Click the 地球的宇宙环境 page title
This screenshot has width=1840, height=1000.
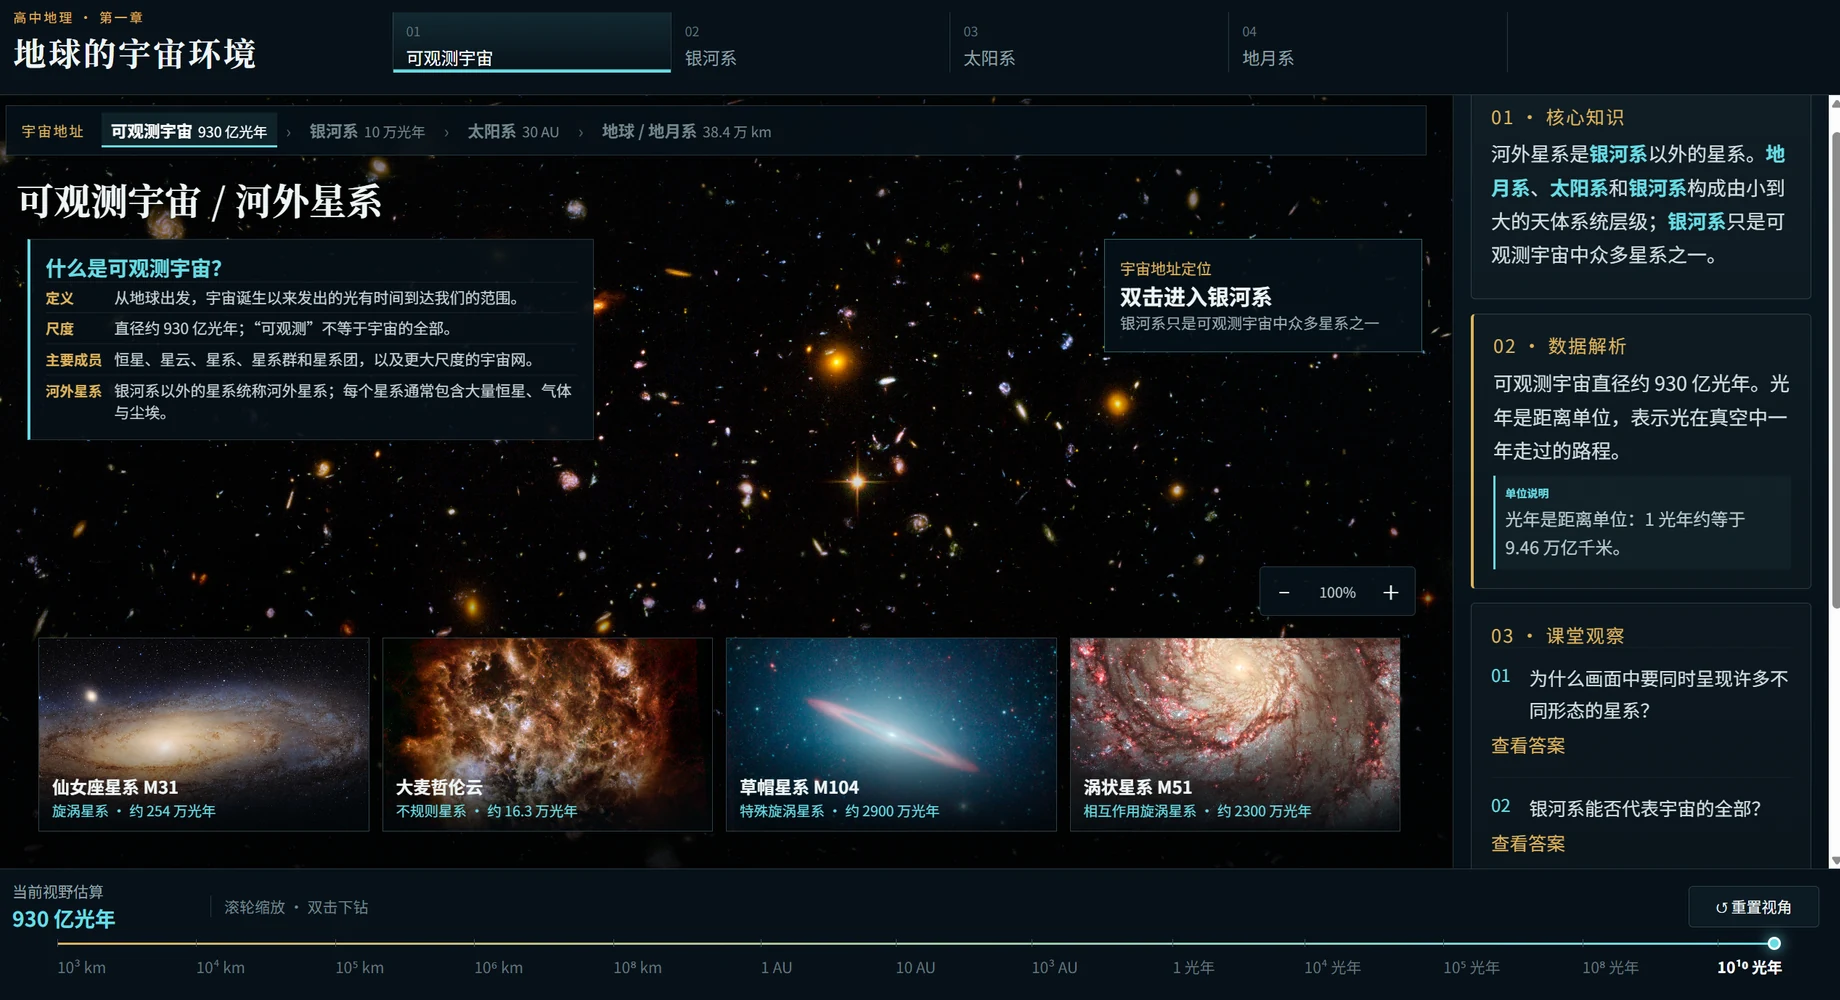coord(135,53)
